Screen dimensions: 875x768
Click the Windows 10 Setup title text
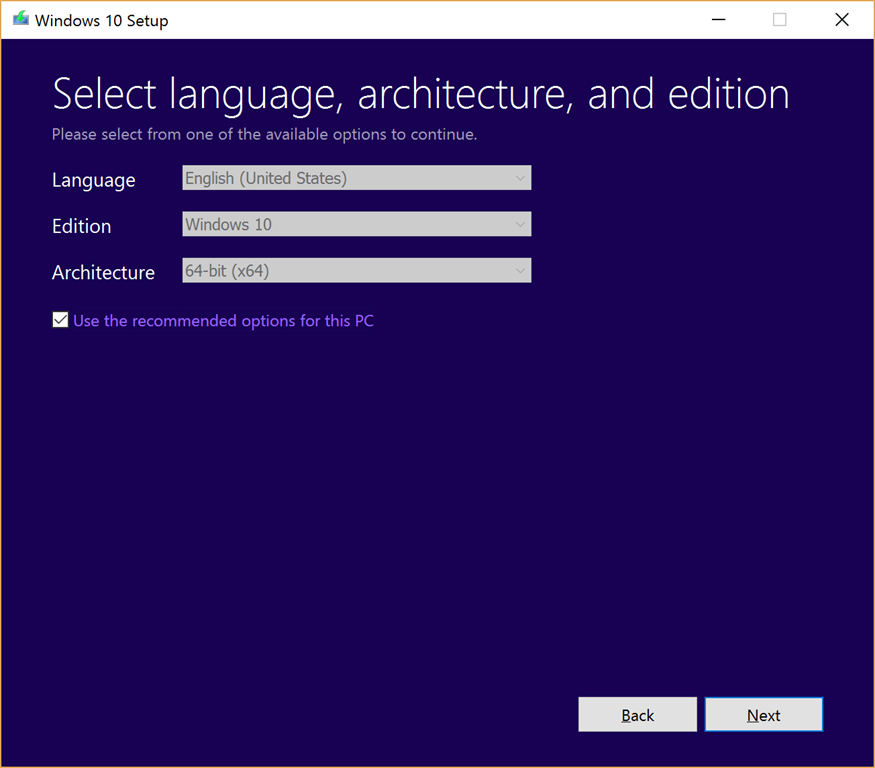point(102,21)
